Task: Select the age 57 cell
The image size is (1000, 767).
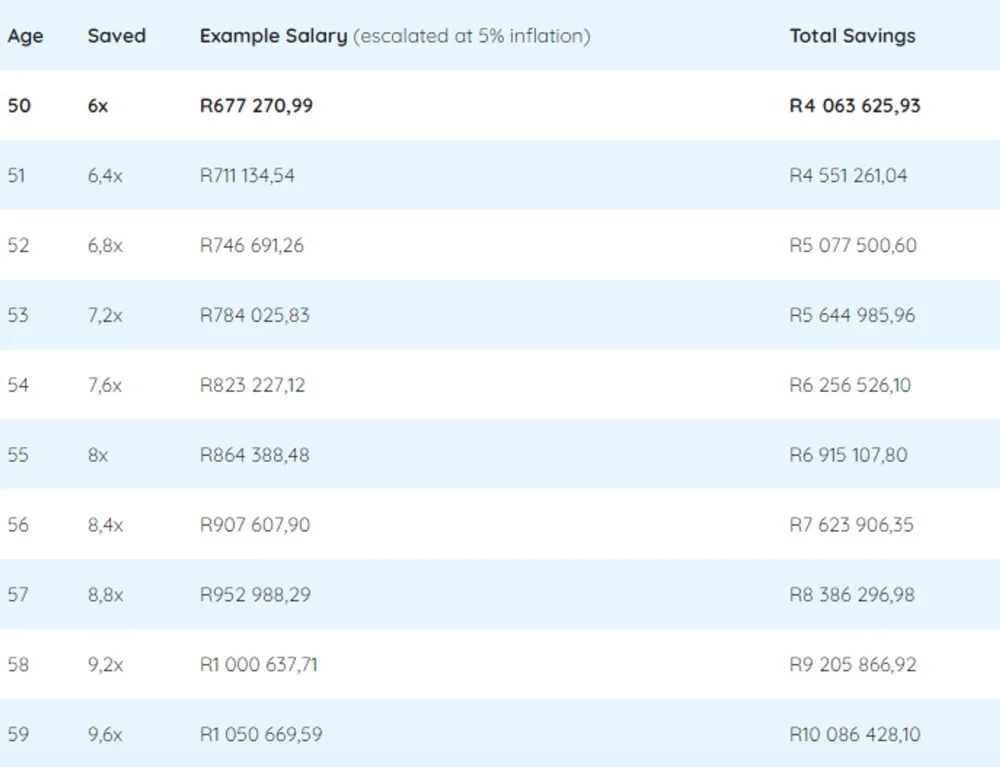Action: pos(18,595)
